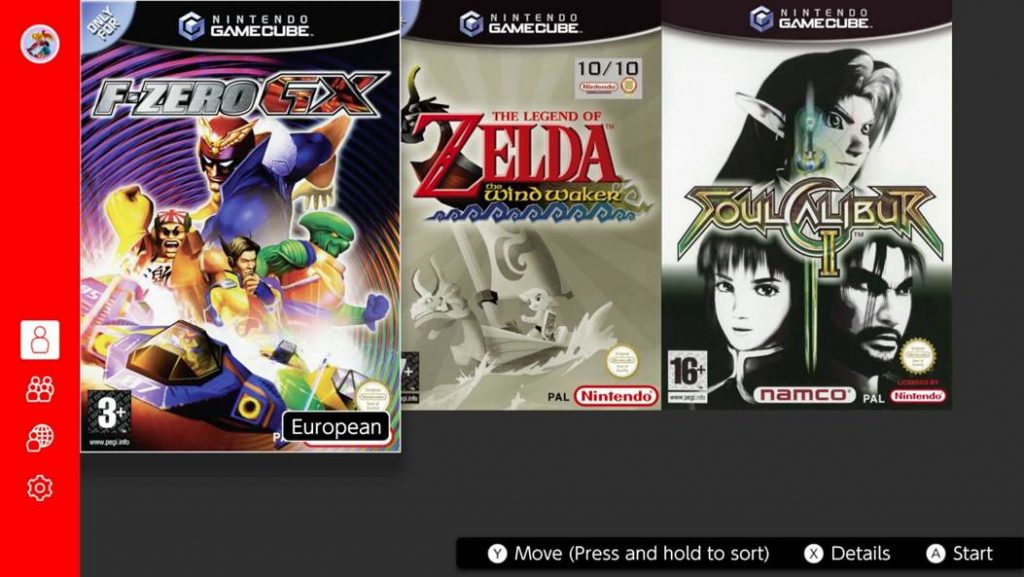Click Move (Press and hold to sort)
Screen dimensions: 1024x577
pos(642,554)
